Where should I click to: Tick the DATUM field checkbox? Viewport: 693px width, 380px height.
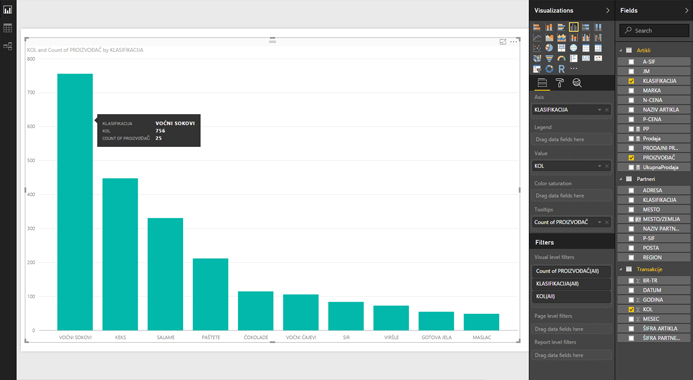[631, 290]
